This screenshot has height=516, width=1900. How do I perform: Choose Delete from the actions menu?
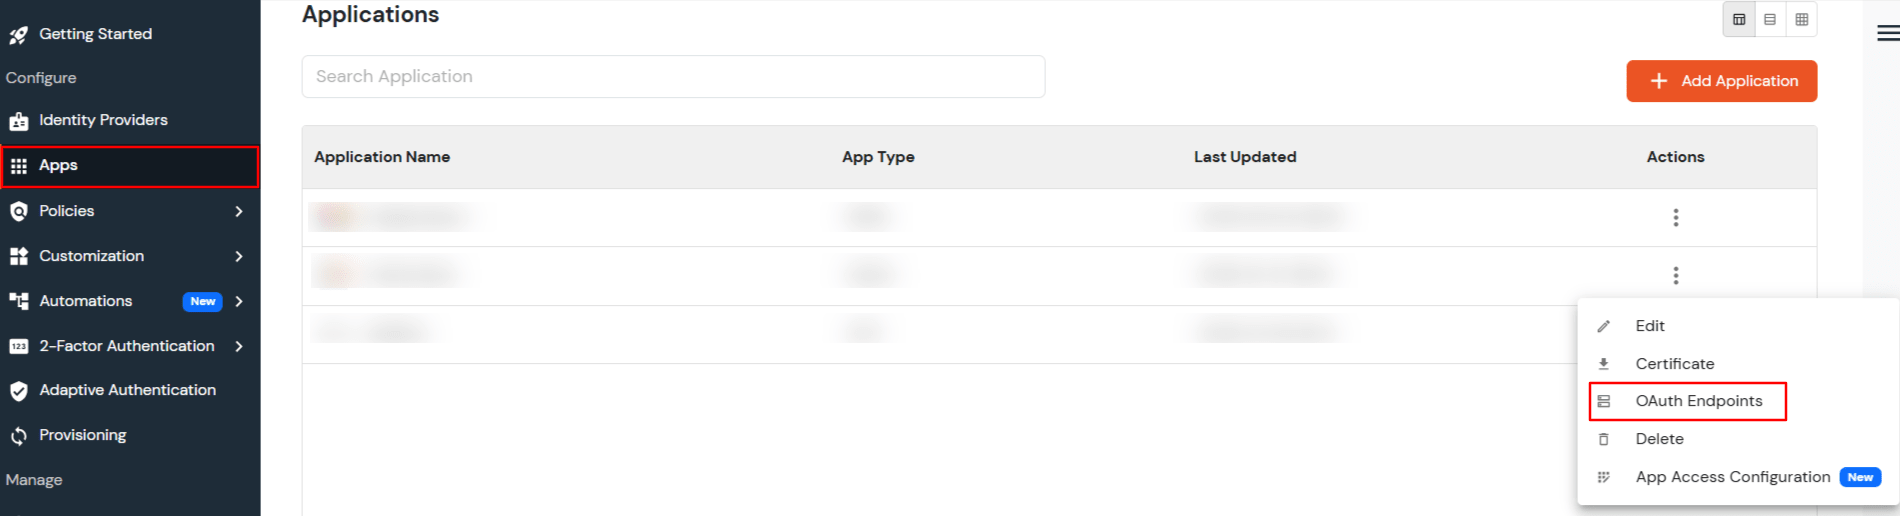[1659, 439]
